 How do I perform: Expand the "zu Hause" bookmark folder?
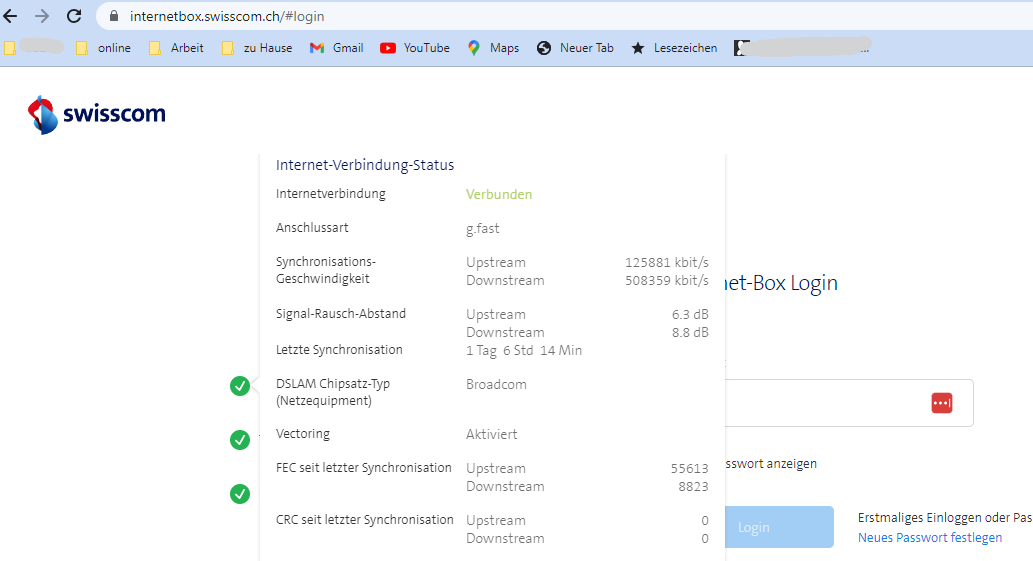[x=257, y=48]
